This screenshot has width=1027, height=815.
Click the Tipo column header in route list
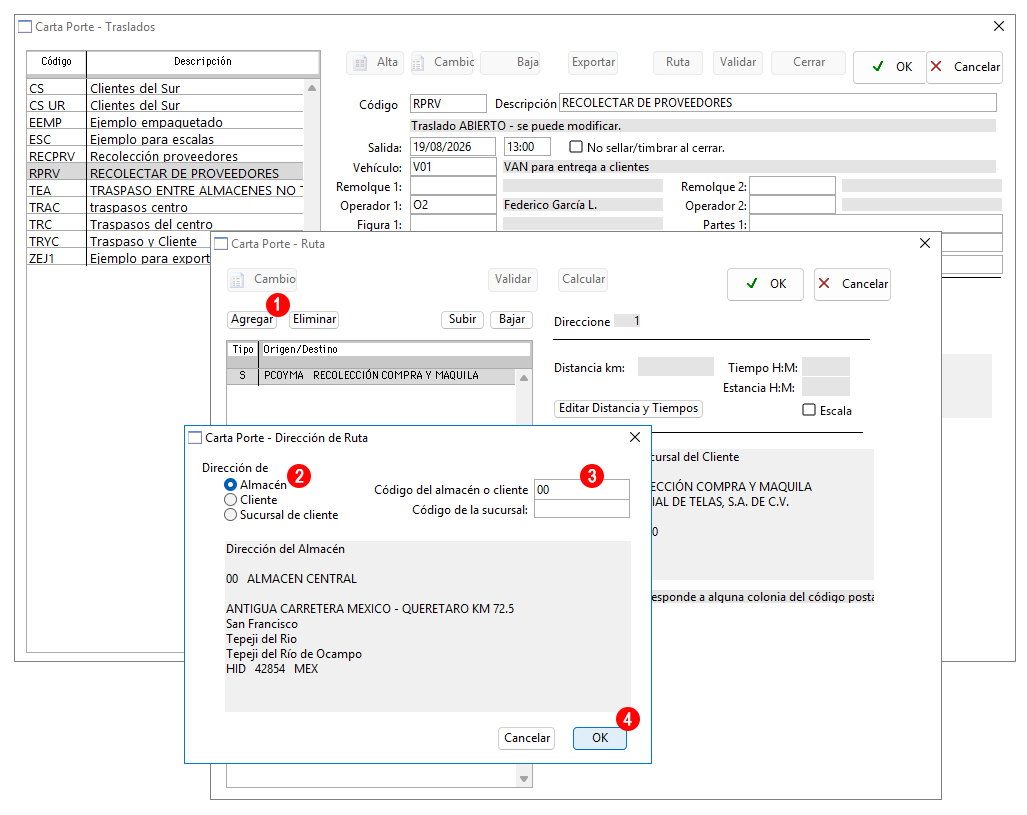pos(243,349)
